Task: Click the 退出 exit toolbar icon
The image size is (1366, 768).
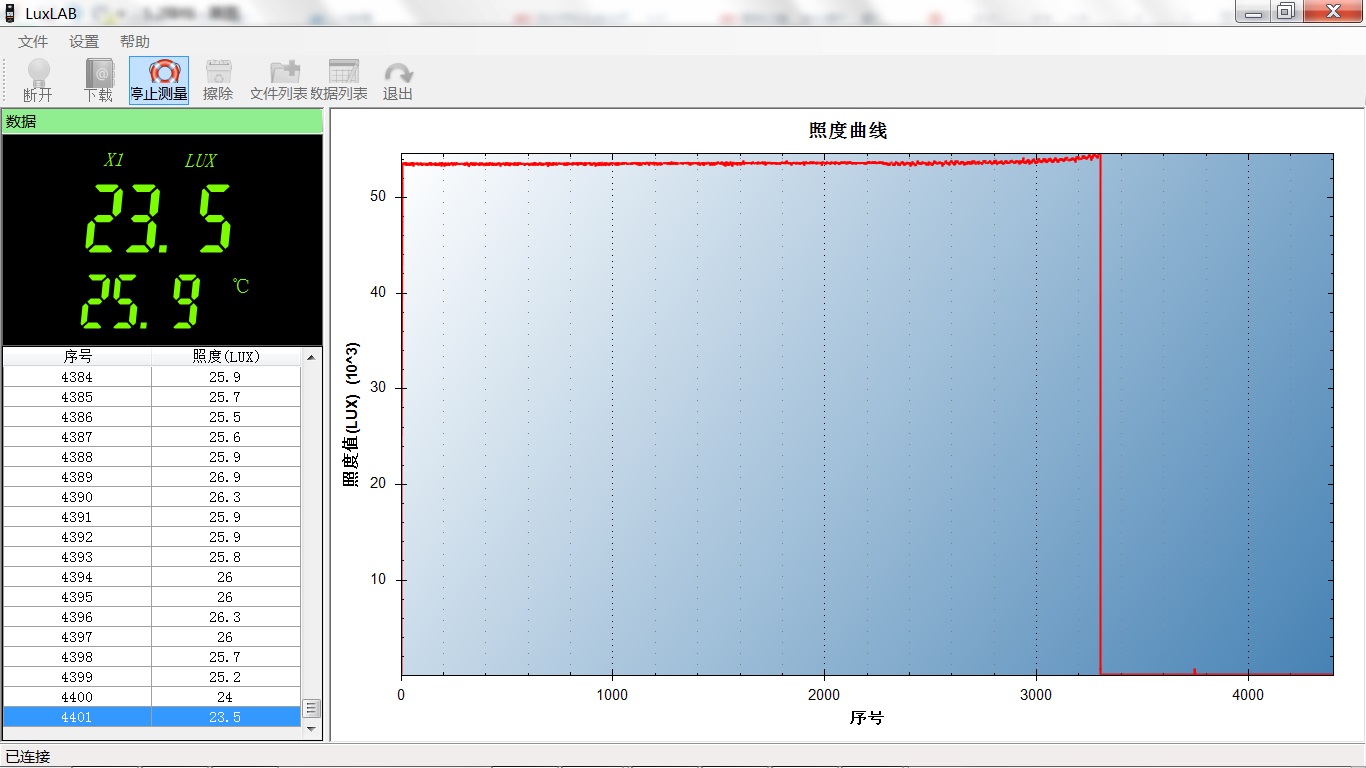Action: pyautogui.click(x=398, y=80)
